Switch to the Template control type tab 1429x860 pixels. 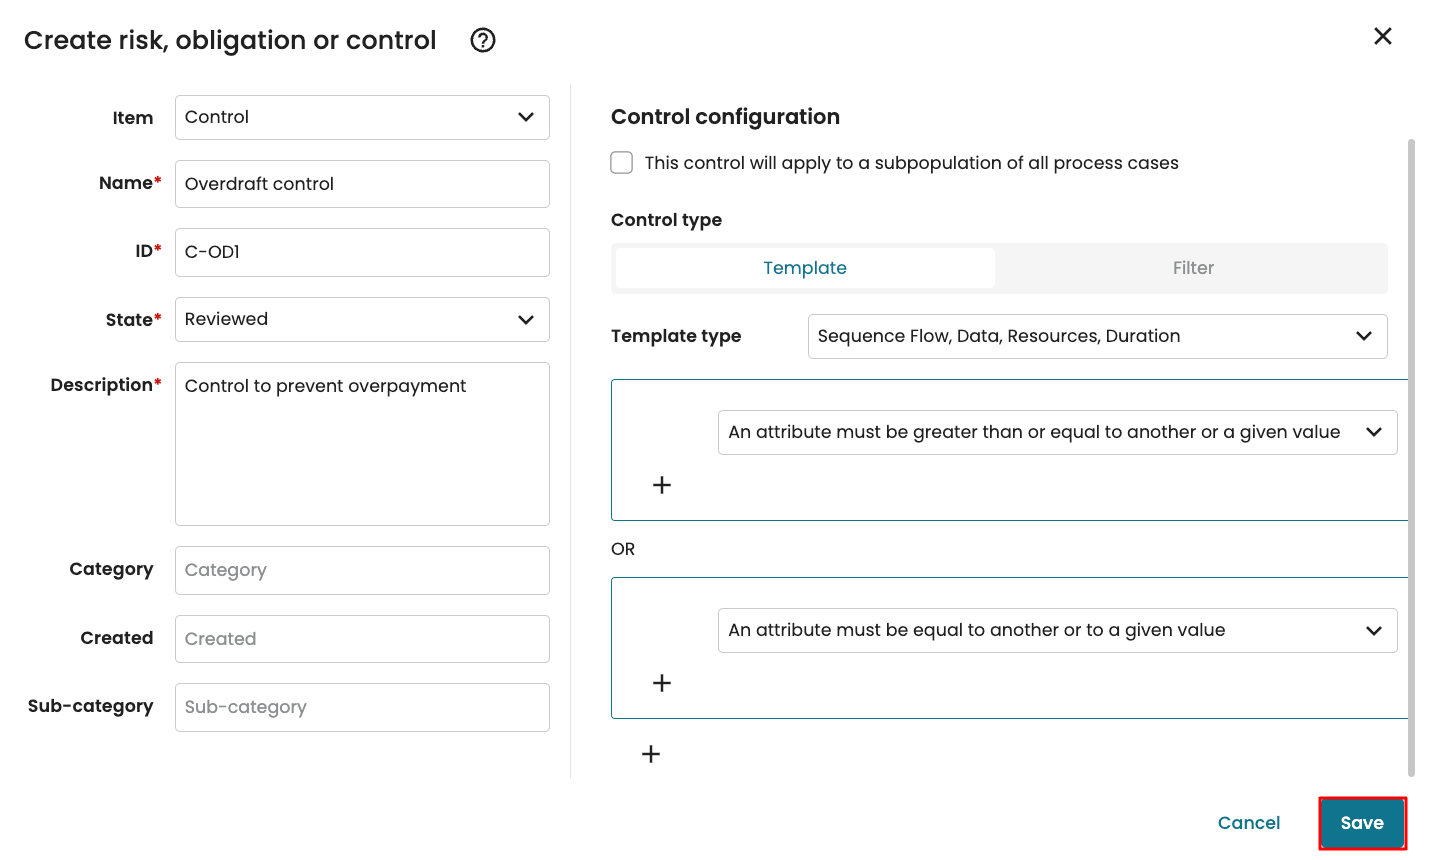805,268
